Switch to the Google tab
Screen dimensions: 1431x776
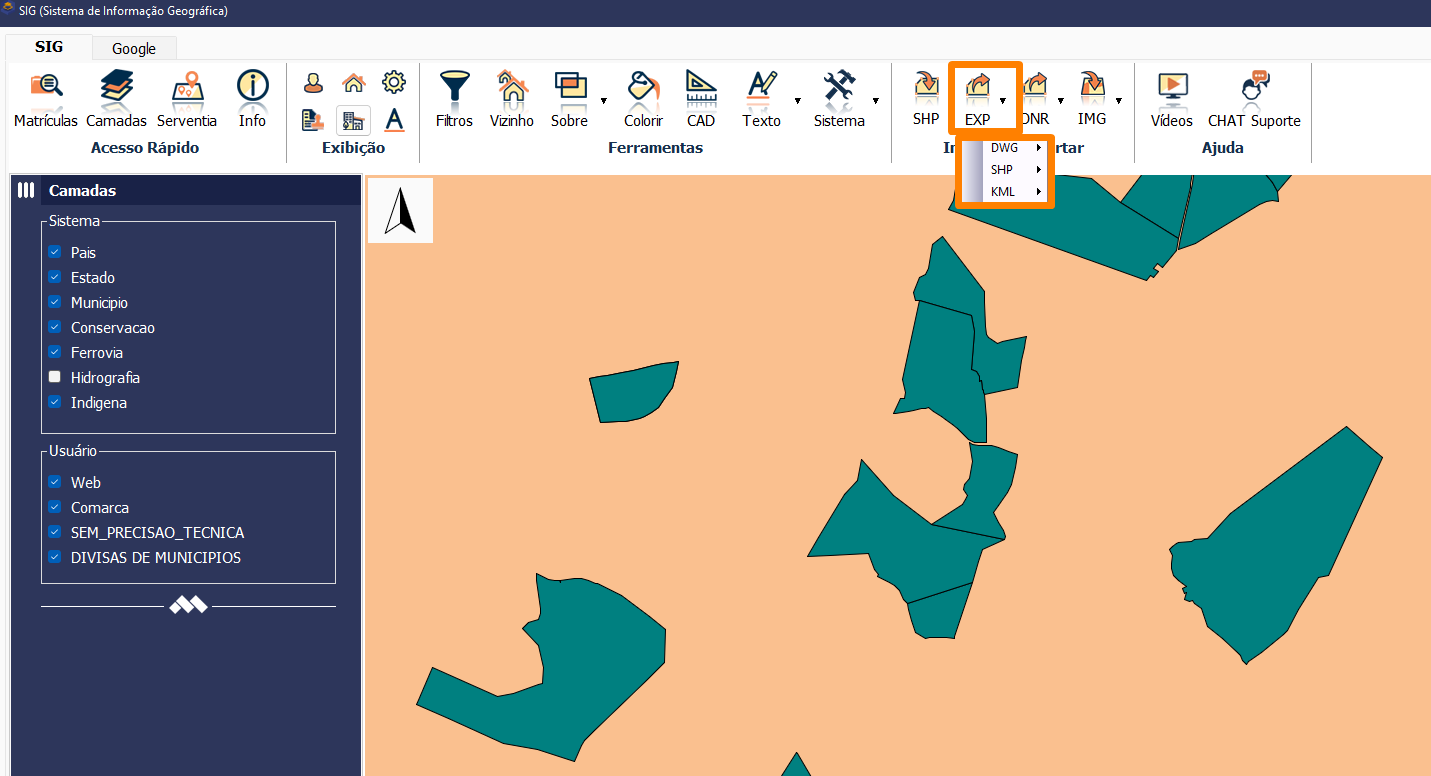pos(134,48)
